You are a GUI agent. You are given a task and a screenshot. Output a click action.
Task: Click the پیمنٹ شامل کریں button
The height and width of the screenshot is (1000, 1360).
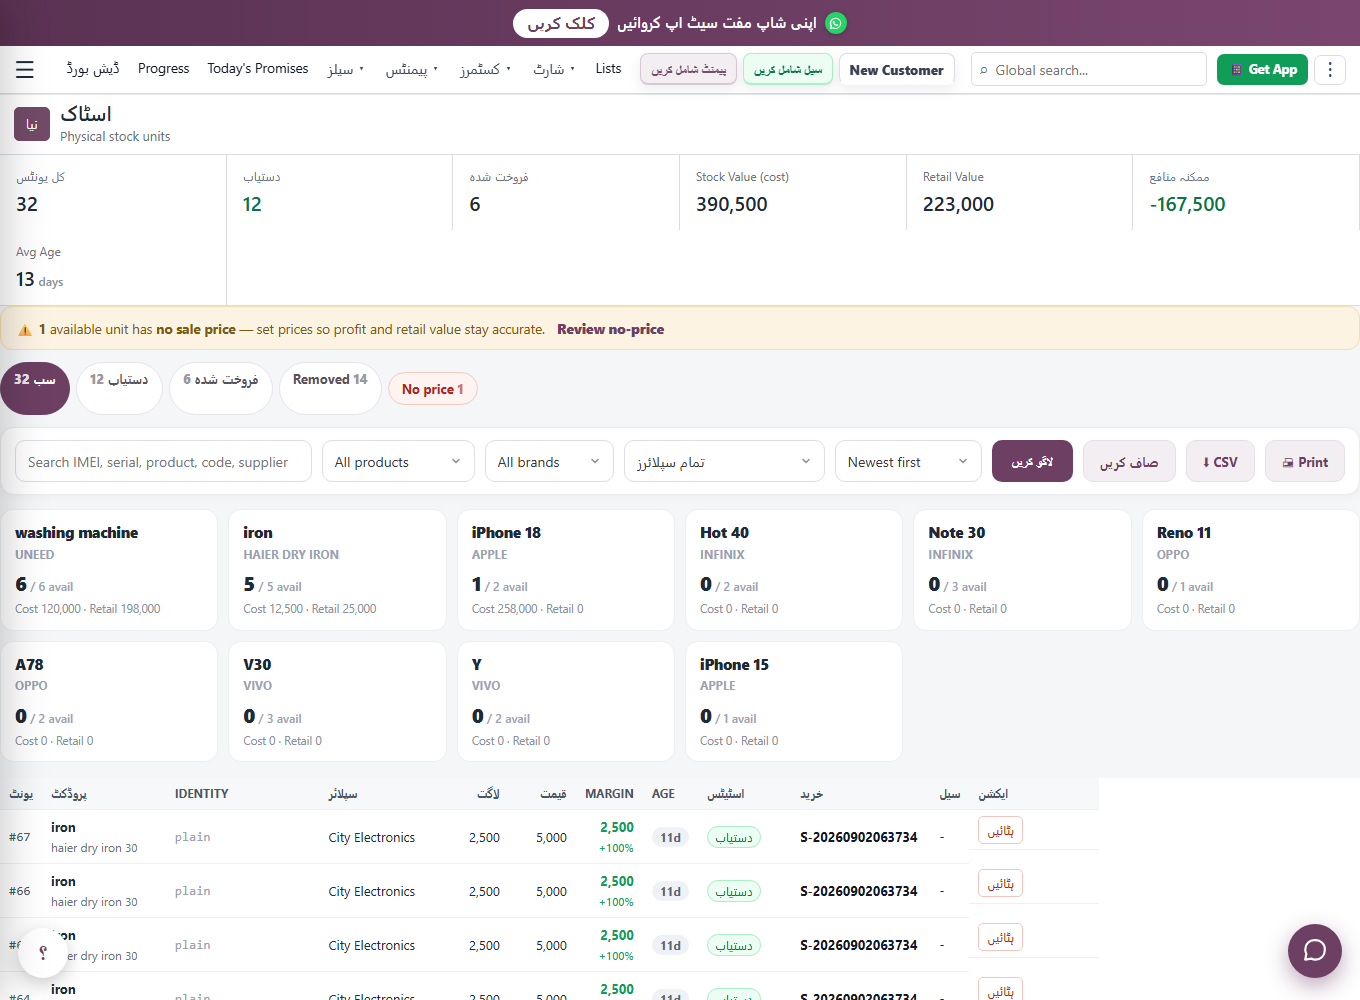coord(689,69)
